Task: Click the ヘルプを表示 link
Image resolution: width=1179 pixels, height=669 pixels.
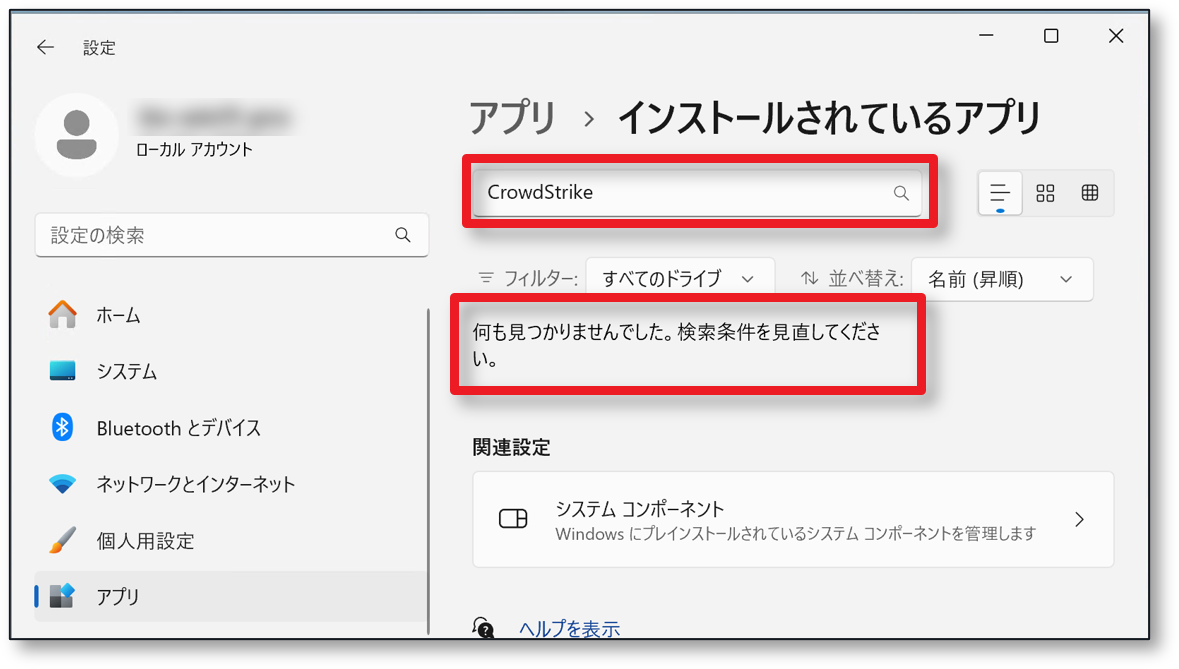Action: click(x=569, y=628)
